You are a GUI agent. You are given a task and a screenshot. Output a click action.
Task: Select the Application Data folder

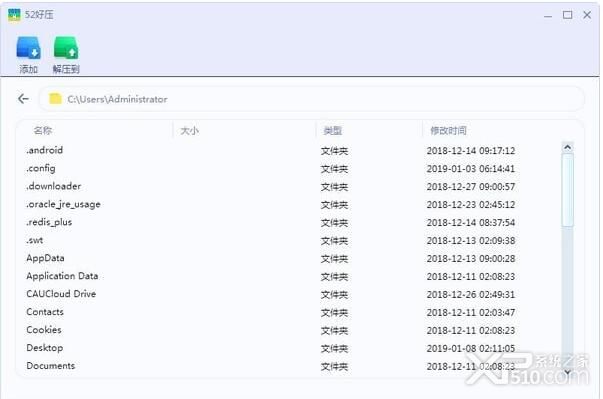click(62, 276)
